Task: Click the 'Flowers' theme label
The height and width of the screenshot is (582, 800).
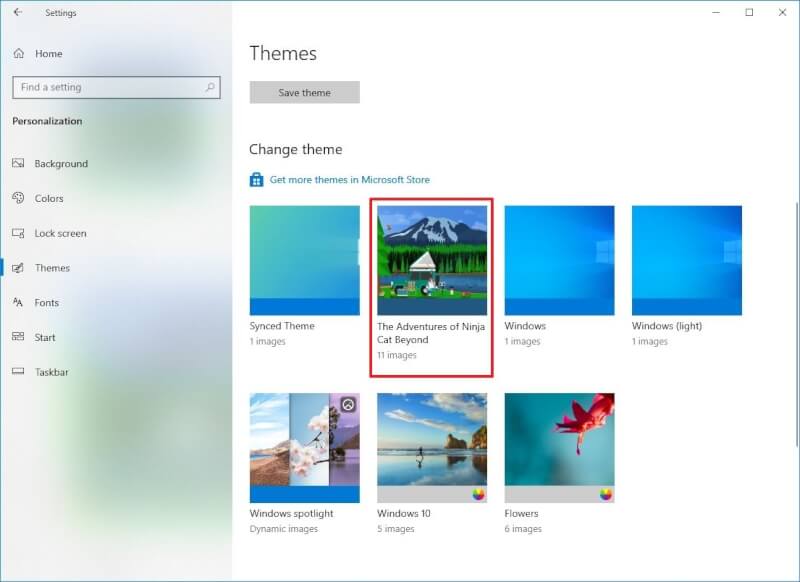Action: 521,514
